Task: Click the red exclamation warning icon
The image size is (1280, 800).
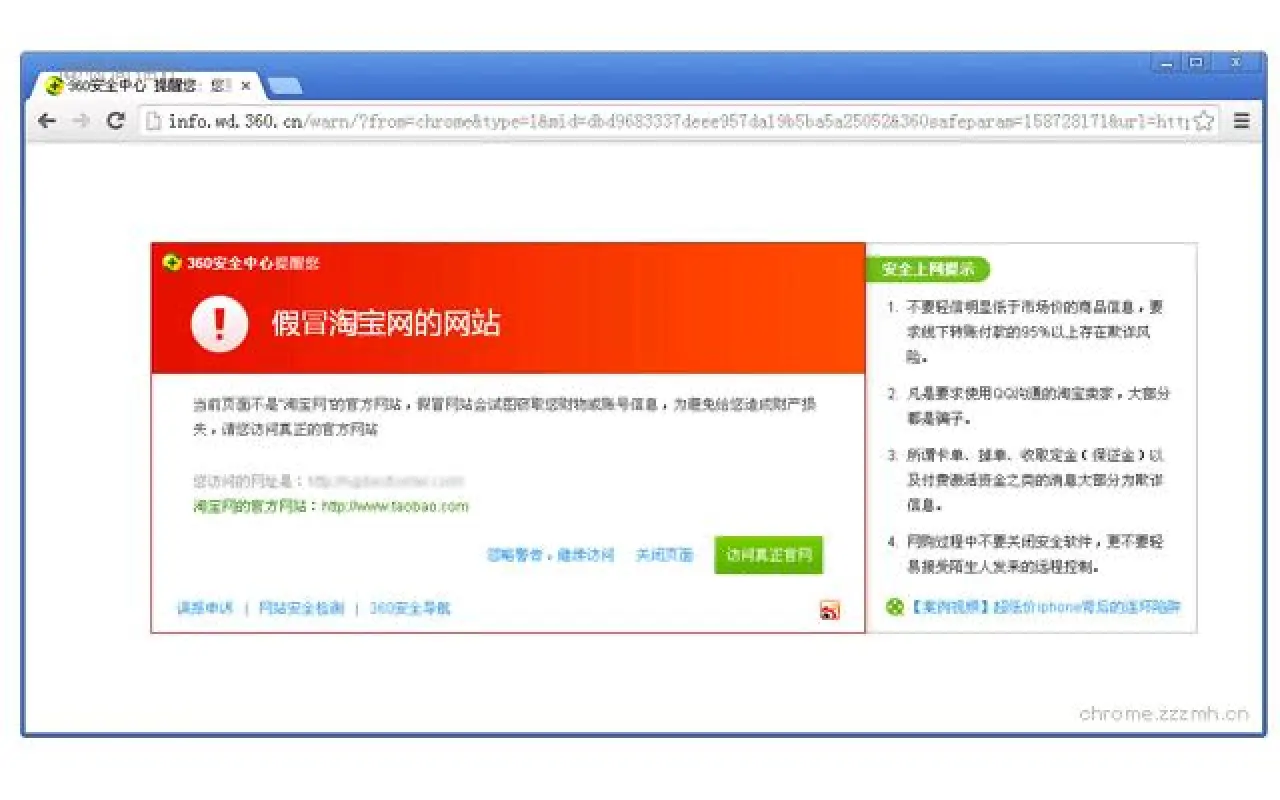Action: point(222,323)
